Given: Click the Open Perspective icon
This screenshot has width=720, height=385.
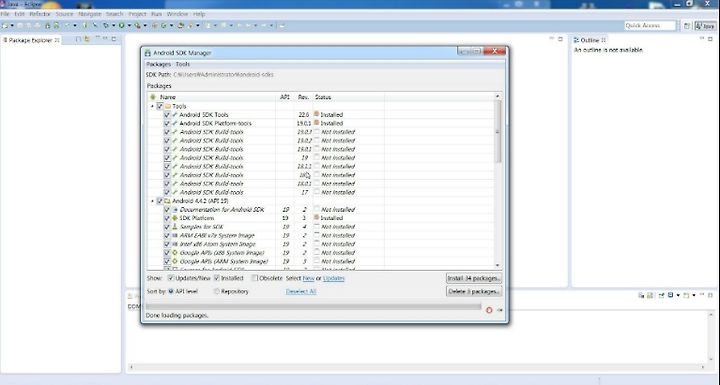Looking at the screenshot, I should pyautogui.click(x=687, y=26).
